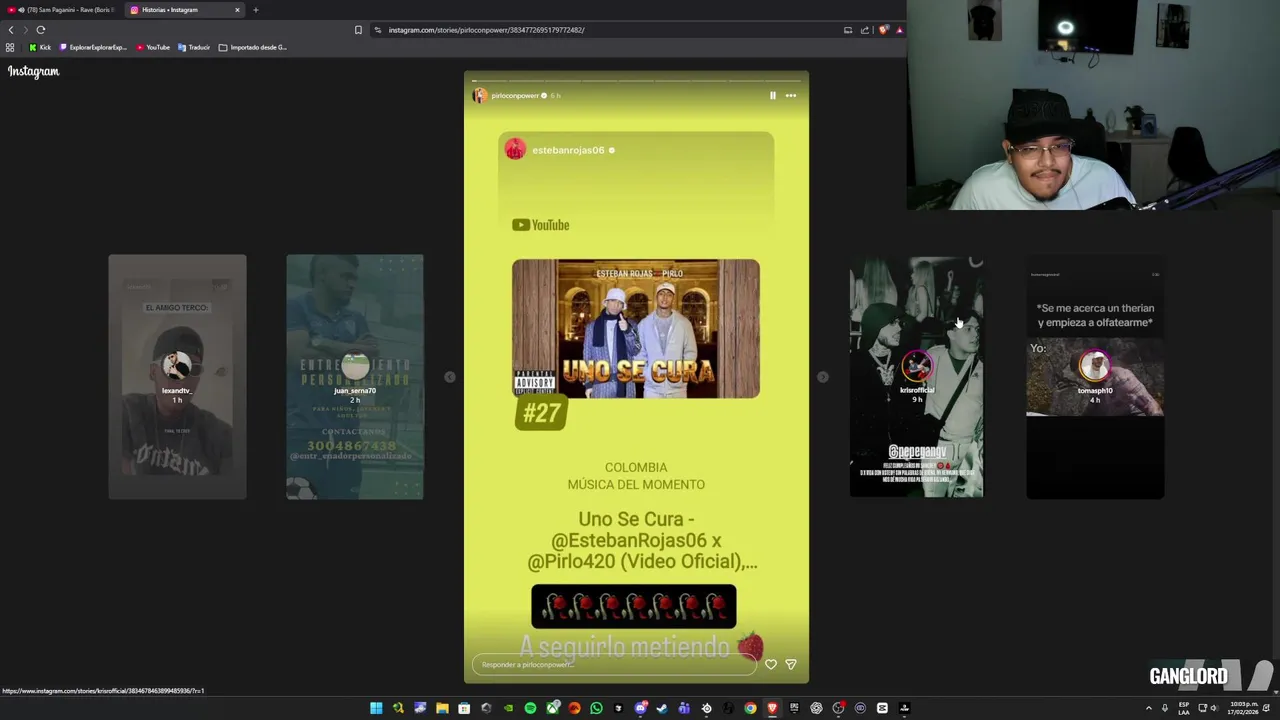Open site settings icon in address bar
The width and height of the screenshot is (1280, 720).
[377, 30]
